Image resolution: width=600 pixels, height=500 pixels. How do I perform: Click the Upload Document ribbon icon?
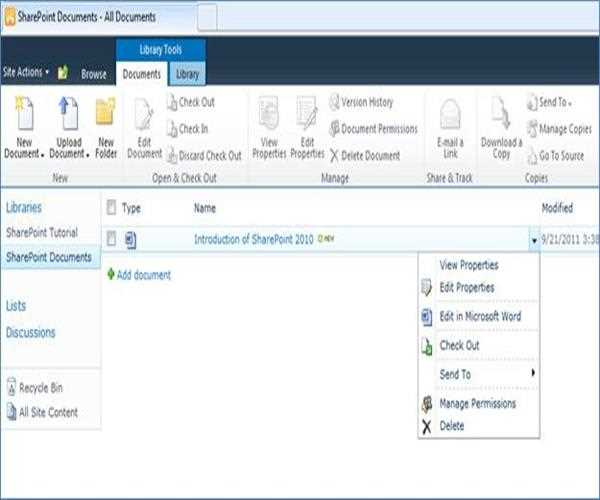[69, 115]
